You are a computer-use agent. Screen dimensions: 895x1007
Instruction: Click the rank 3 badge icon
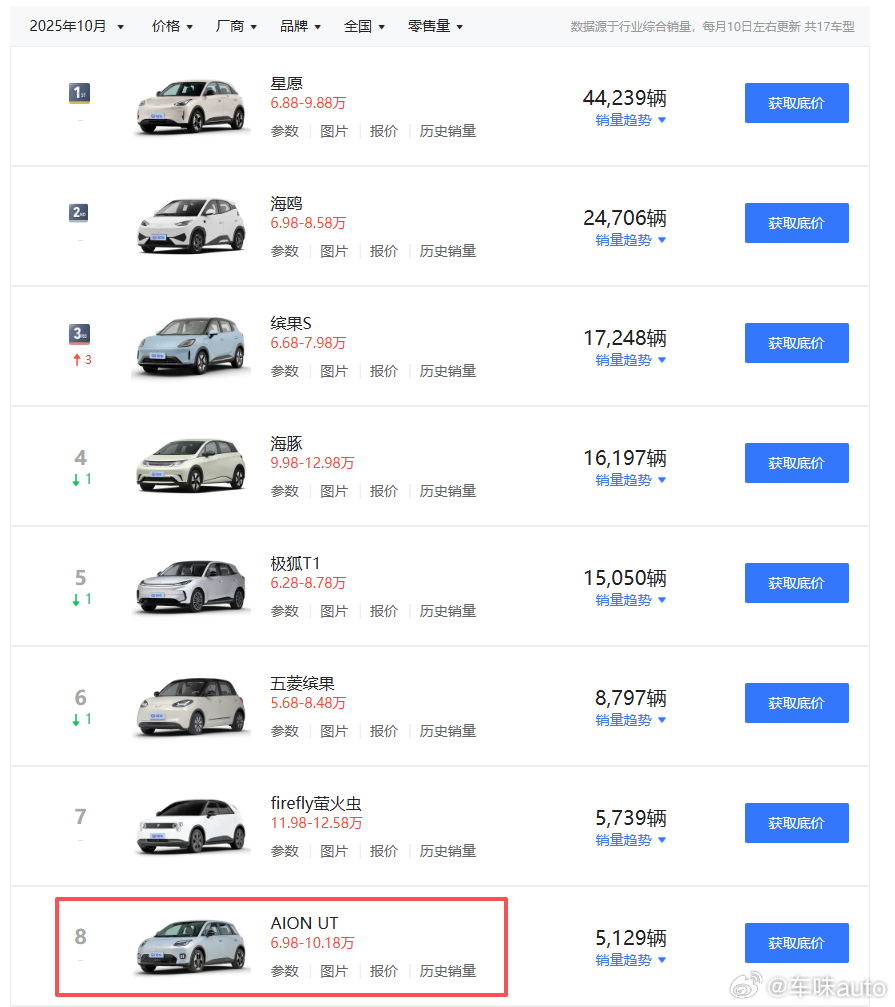80,333
